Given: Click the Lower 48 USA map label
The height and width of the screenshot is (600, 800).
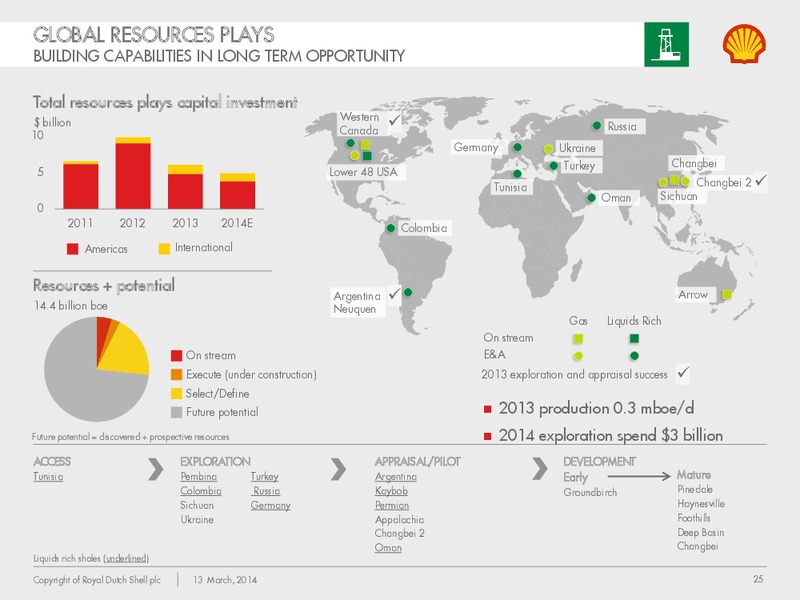Looking at the screenshot, I should tap(363, 172).
